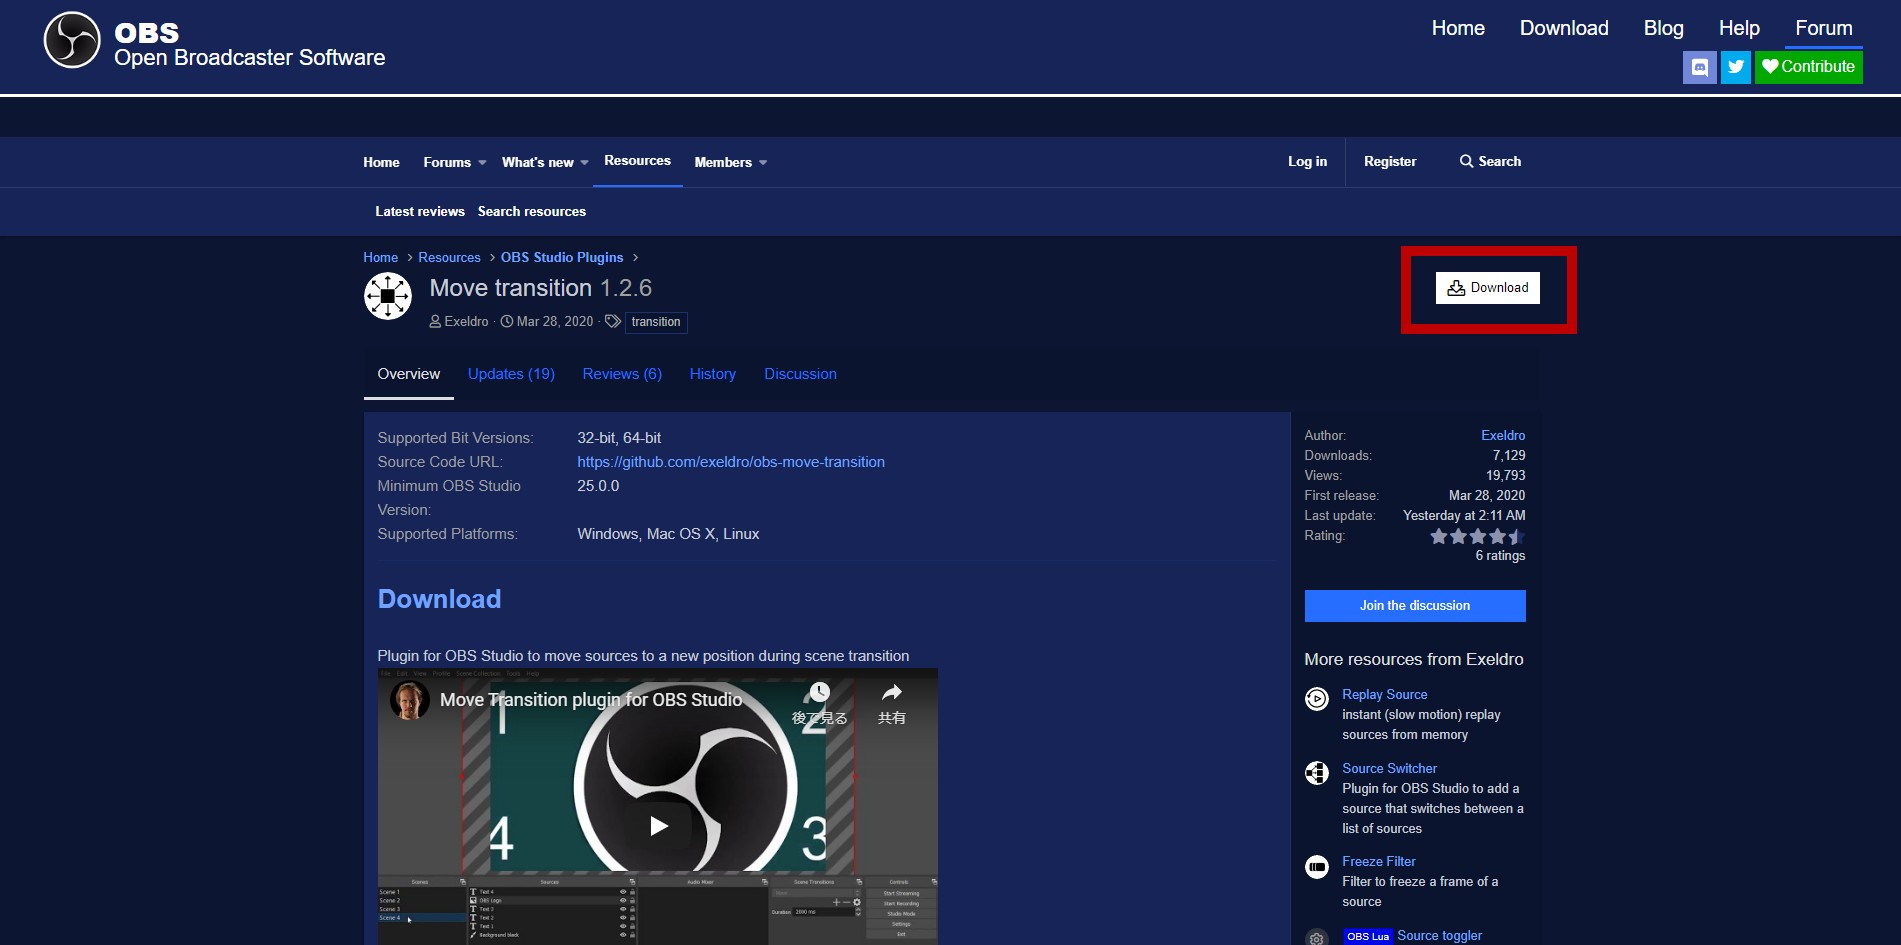This screenshot has height=945, width=1901.
Task: Click the Move transition plugin icon
Action: click(x=388, y=296)
